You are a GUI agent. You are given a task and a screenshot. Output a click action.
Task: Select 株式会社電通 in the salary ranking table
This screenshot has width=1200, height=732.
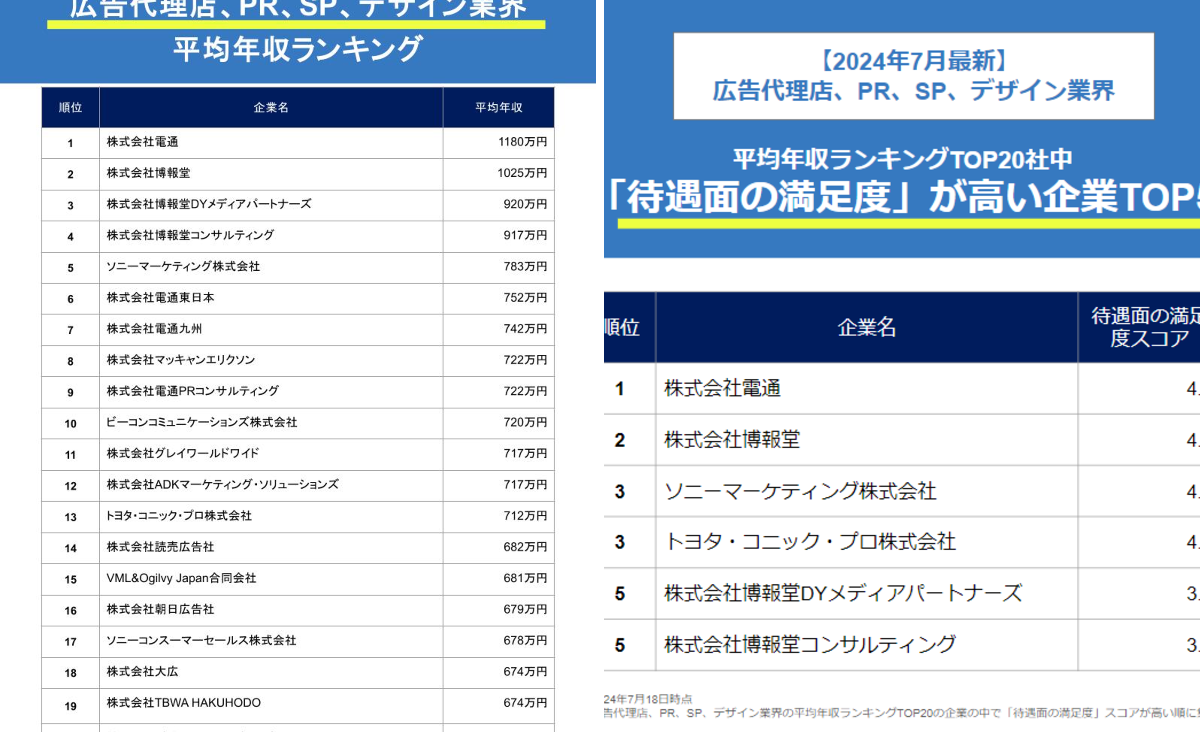(143, 142)
